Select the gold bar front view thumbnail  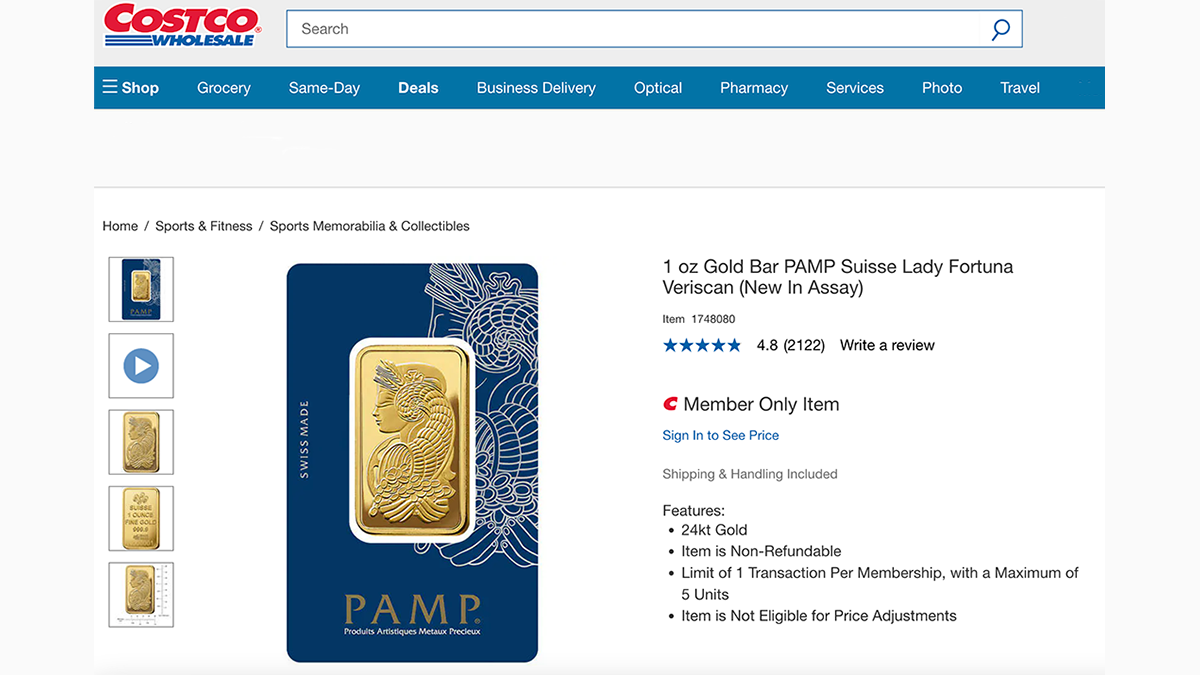click(141, 442)
